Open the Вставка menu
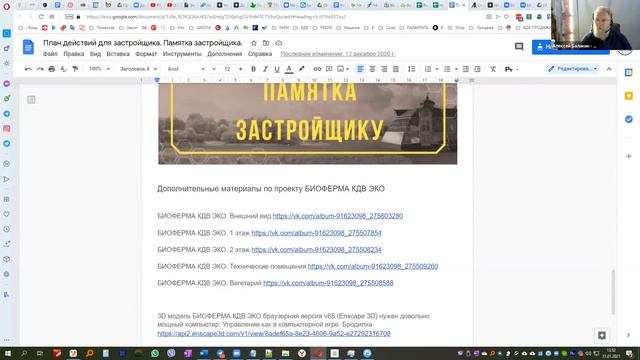Viewport: 640px width, 360px height. point(118,54)
